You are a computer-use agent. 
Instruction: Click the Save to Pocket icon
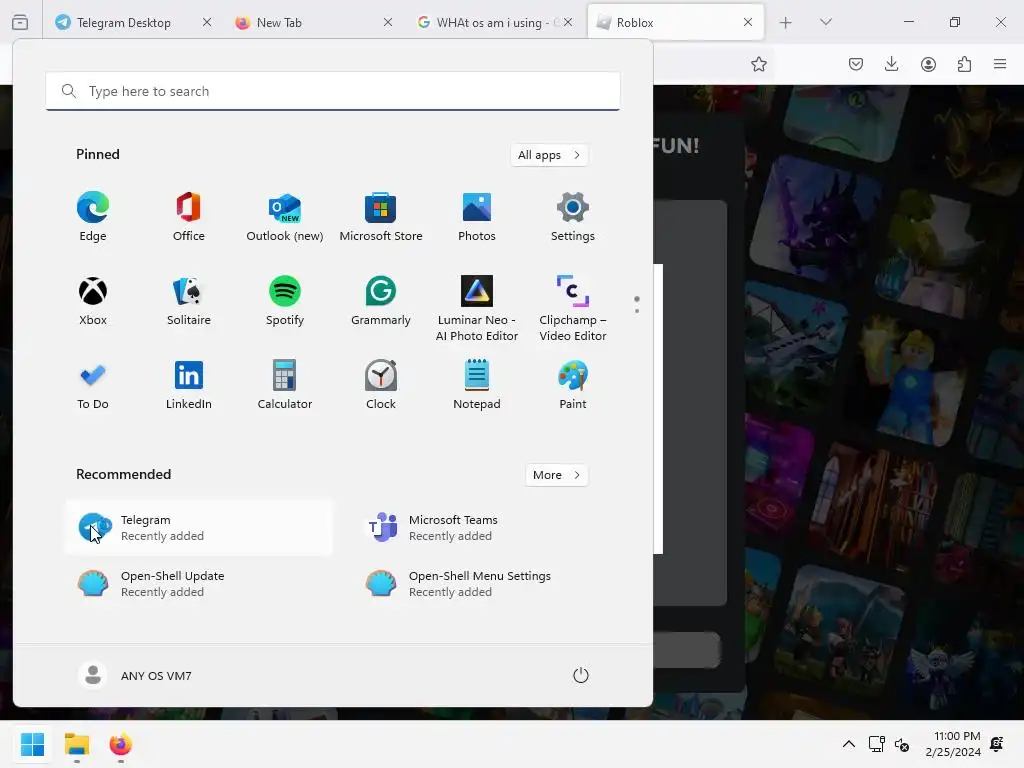coord(856,64)
